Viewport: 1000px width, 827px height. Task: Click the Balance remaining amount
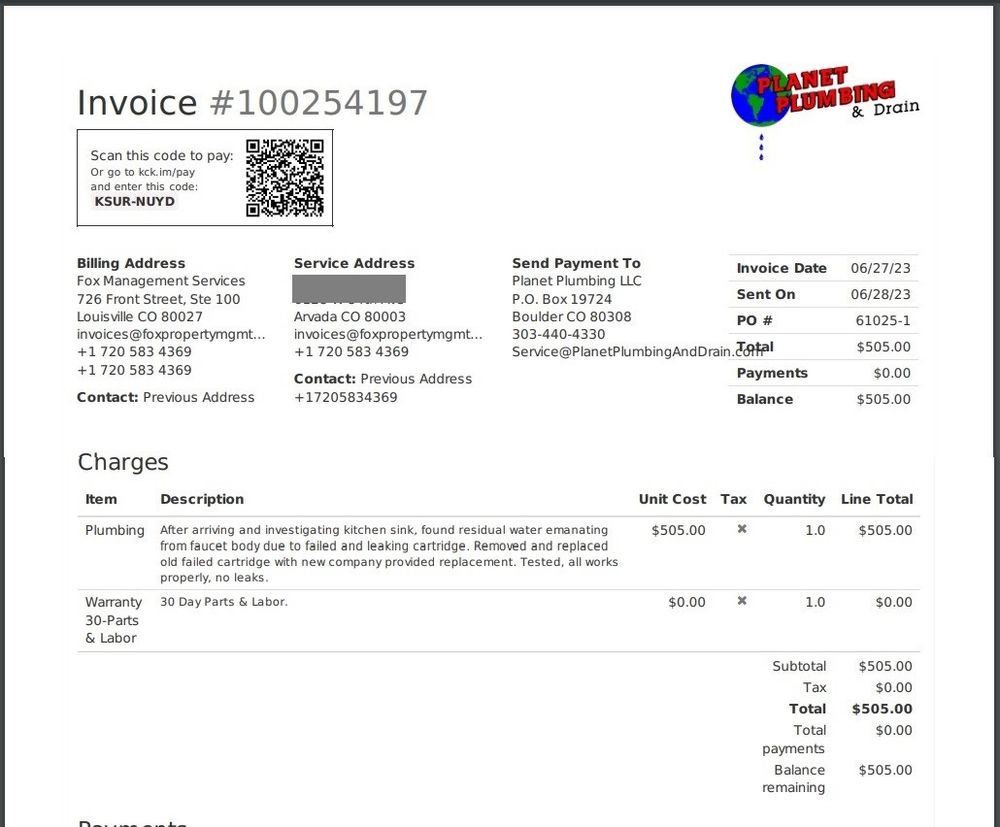tap(885, 770)
